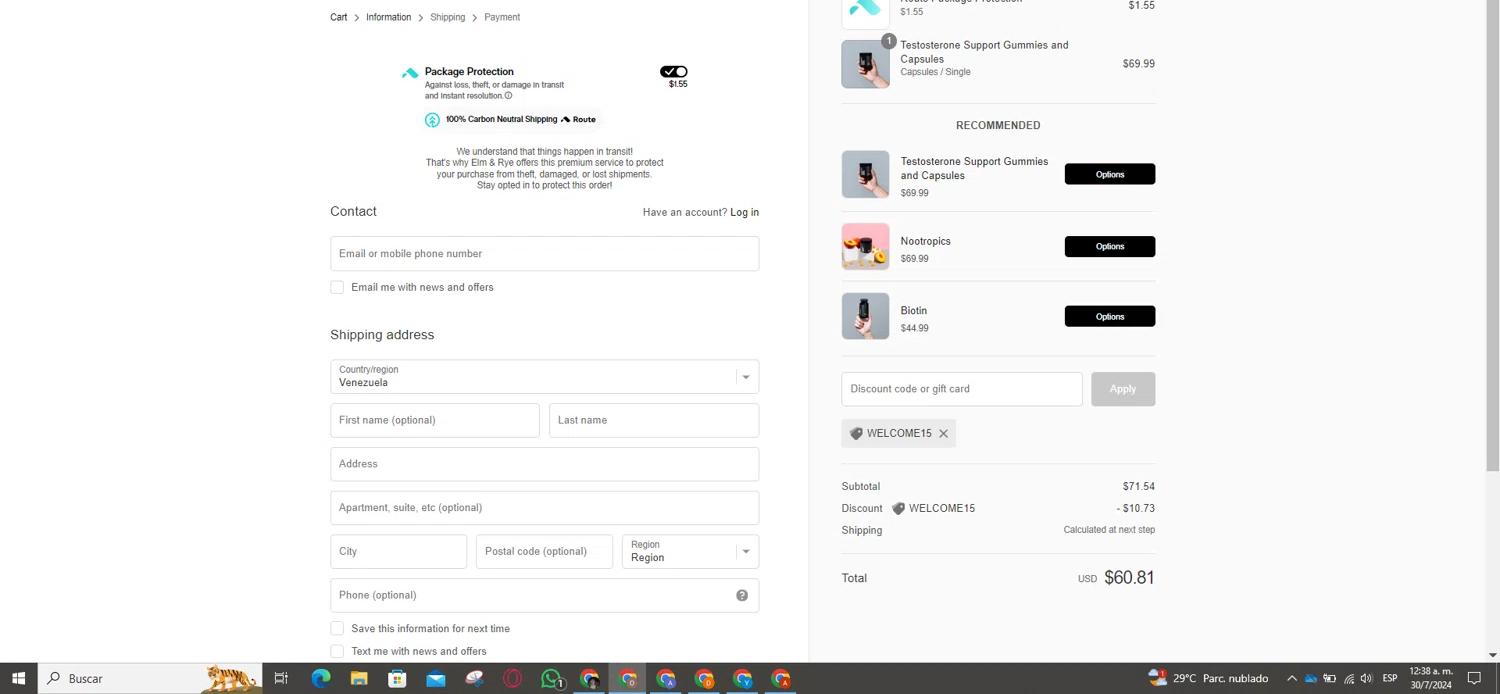Open Wi-Fi network tray icon
1500x694 pixels.
[x=1348, y=678]
